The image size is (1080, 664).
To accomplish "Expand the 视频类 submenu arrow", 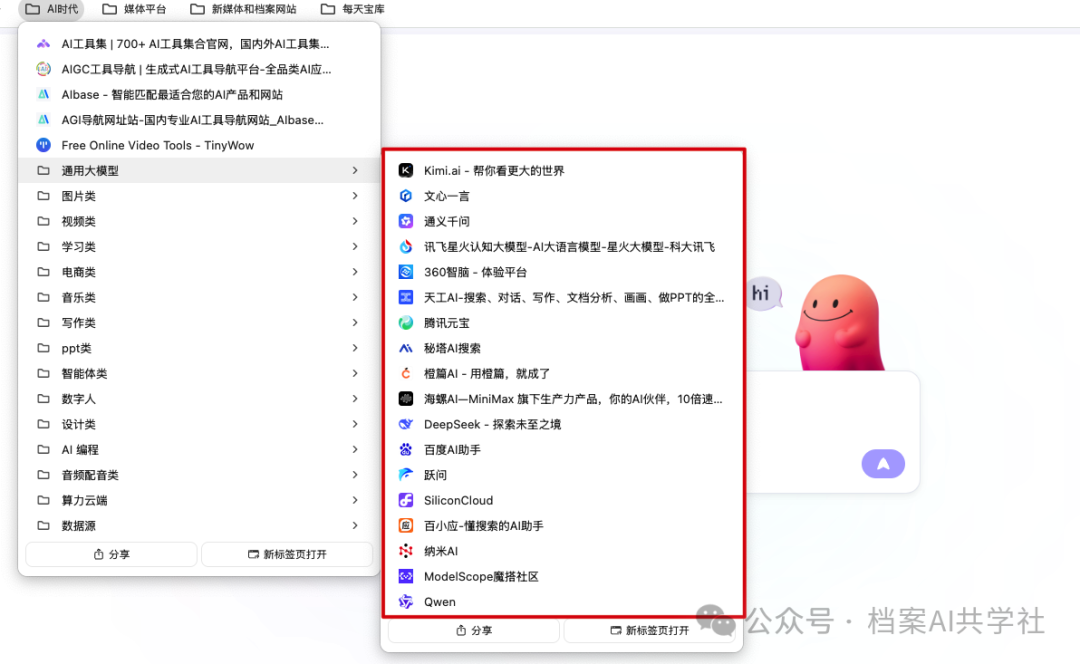I will coord(355,221).
